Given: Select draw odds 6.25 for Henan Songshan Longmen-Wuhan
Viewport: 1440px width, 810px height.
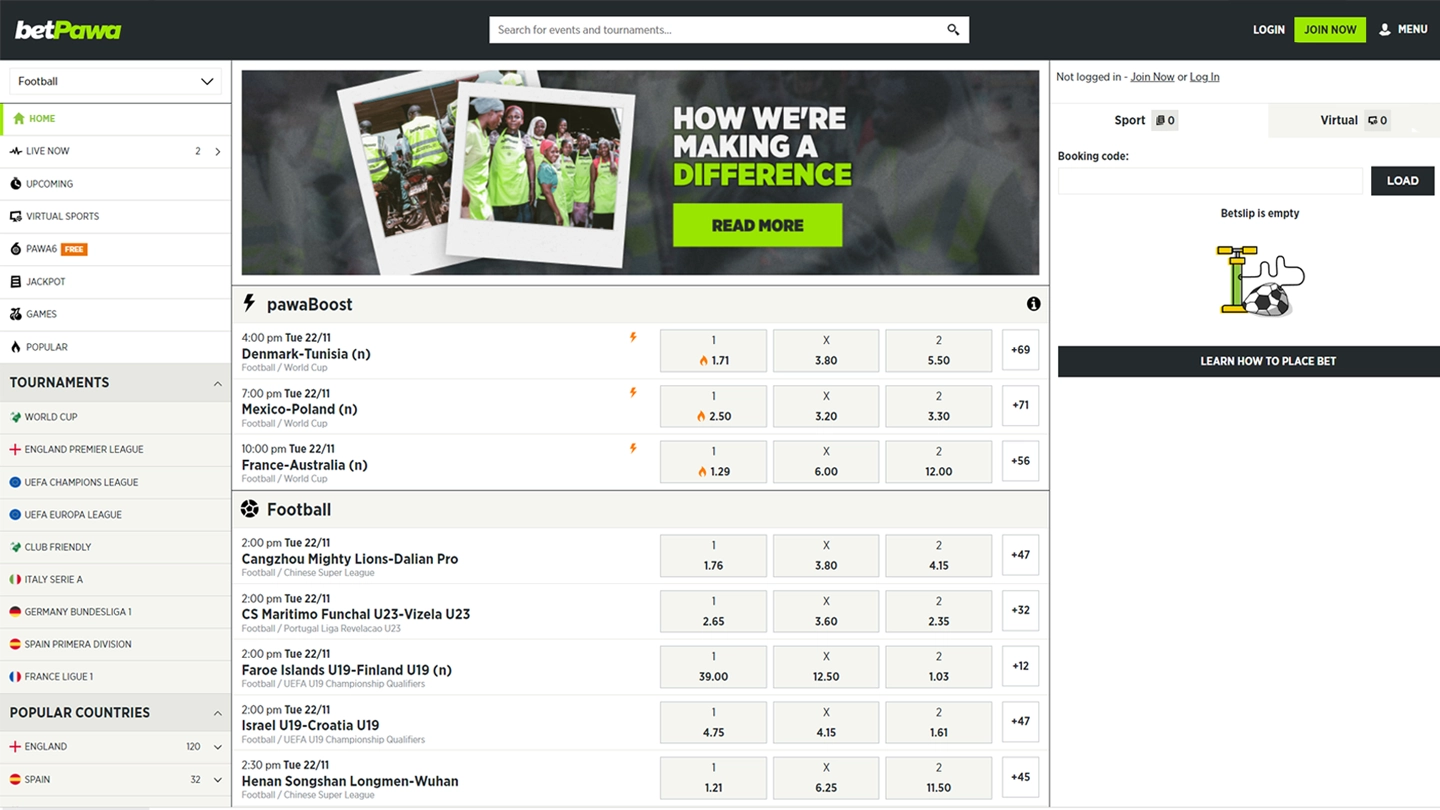Looking at the screenshot, I should [826, 778].
